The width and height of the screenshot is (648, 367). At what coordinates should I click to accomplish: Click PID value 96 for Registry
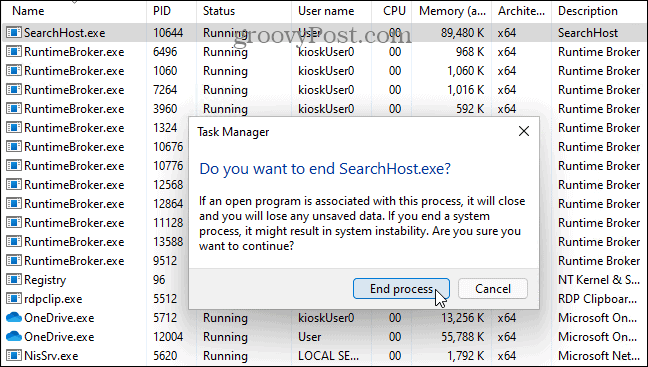159,280
